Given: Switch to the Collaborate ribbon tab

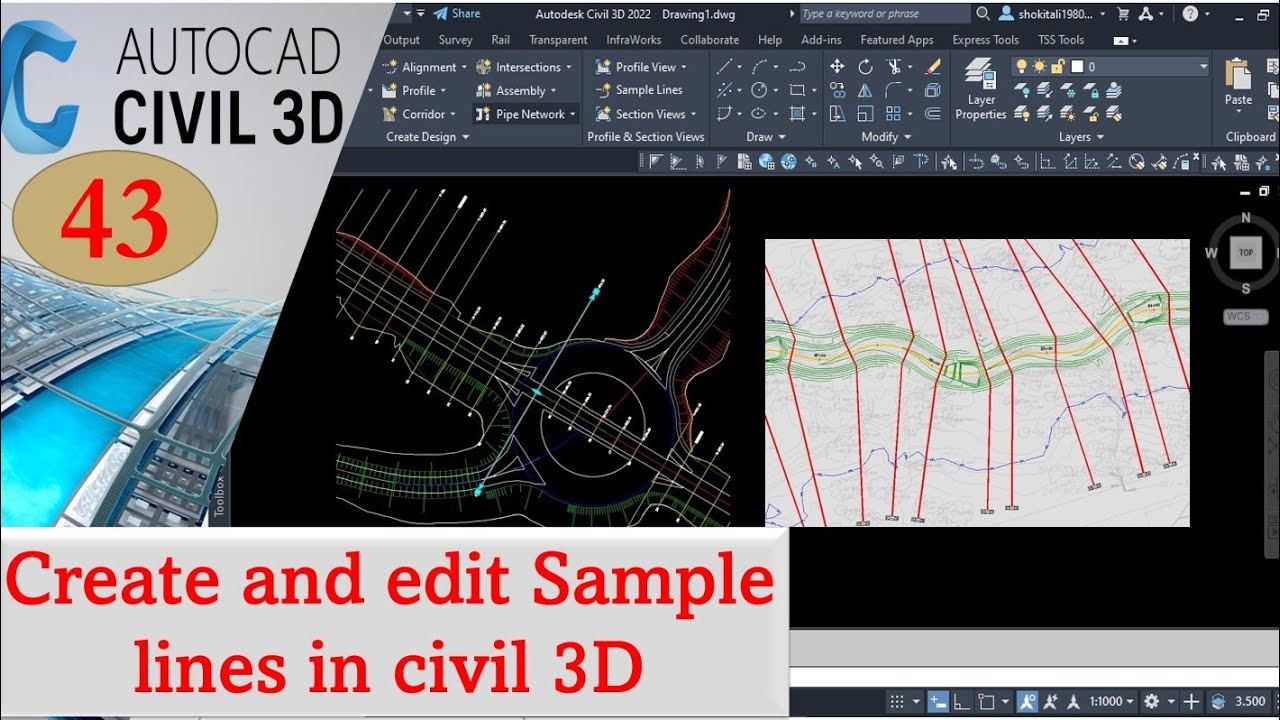Looking at the screenshot, I should click(710, 40).
